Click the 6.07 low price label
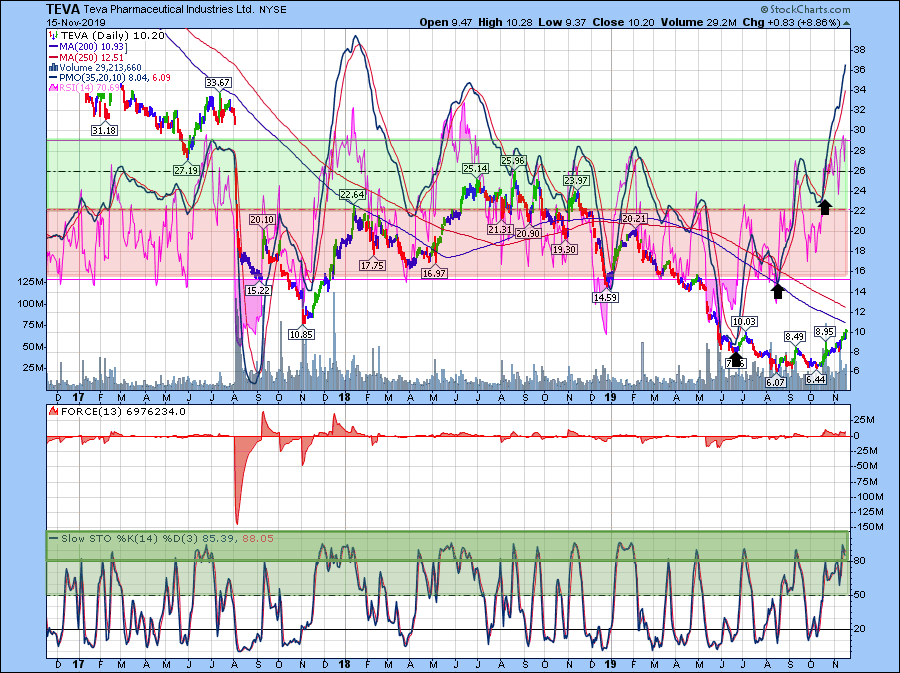Viewport: 900px width, 673px height. [x=776, y=383]
